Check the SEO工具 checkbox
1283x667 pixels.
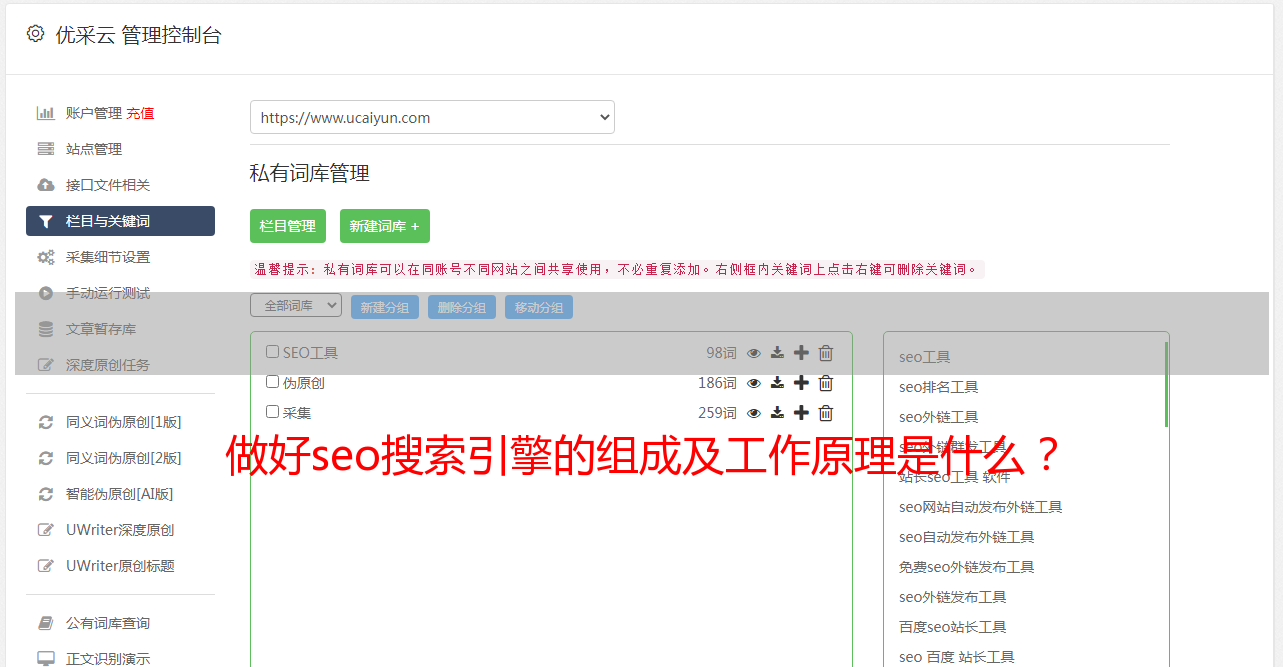coord(272,352)
